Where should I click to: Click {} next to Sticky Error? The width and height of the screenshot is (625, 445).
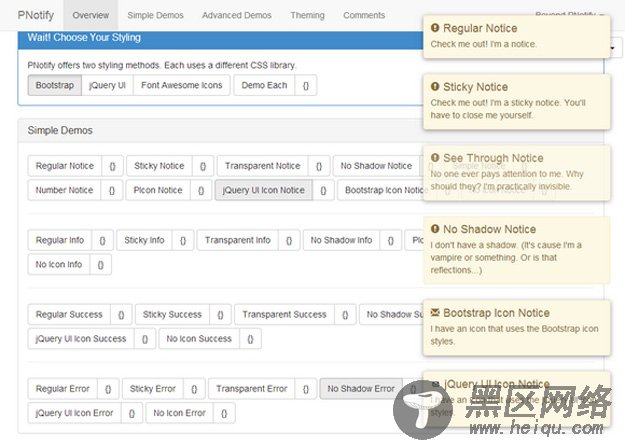tap(194, 389)
